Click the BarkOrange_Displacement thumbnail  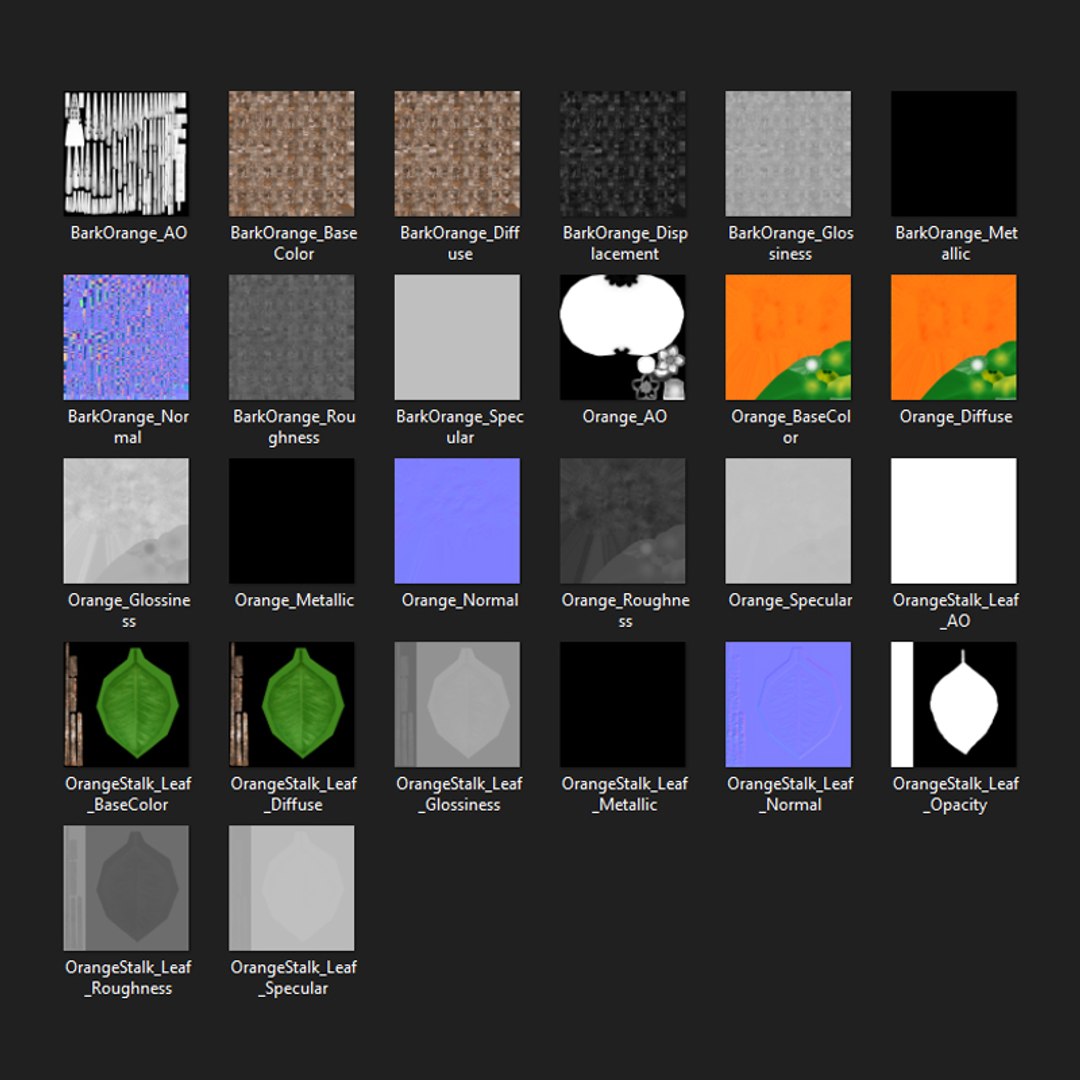click(623, 154)
